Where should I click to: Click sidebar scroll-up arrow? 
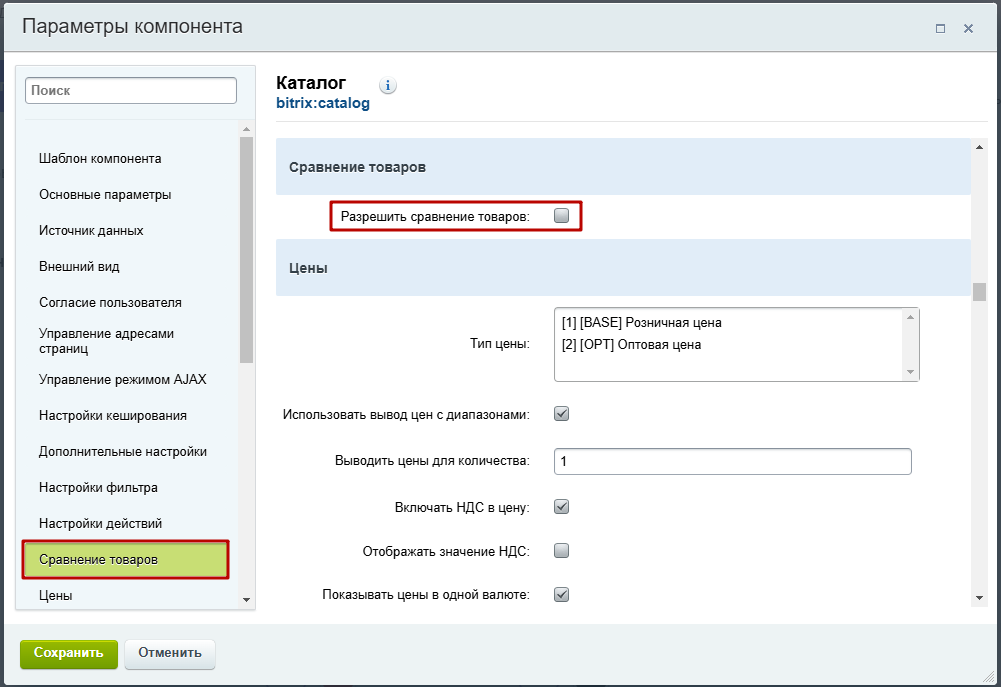click(x=246, y=130)
